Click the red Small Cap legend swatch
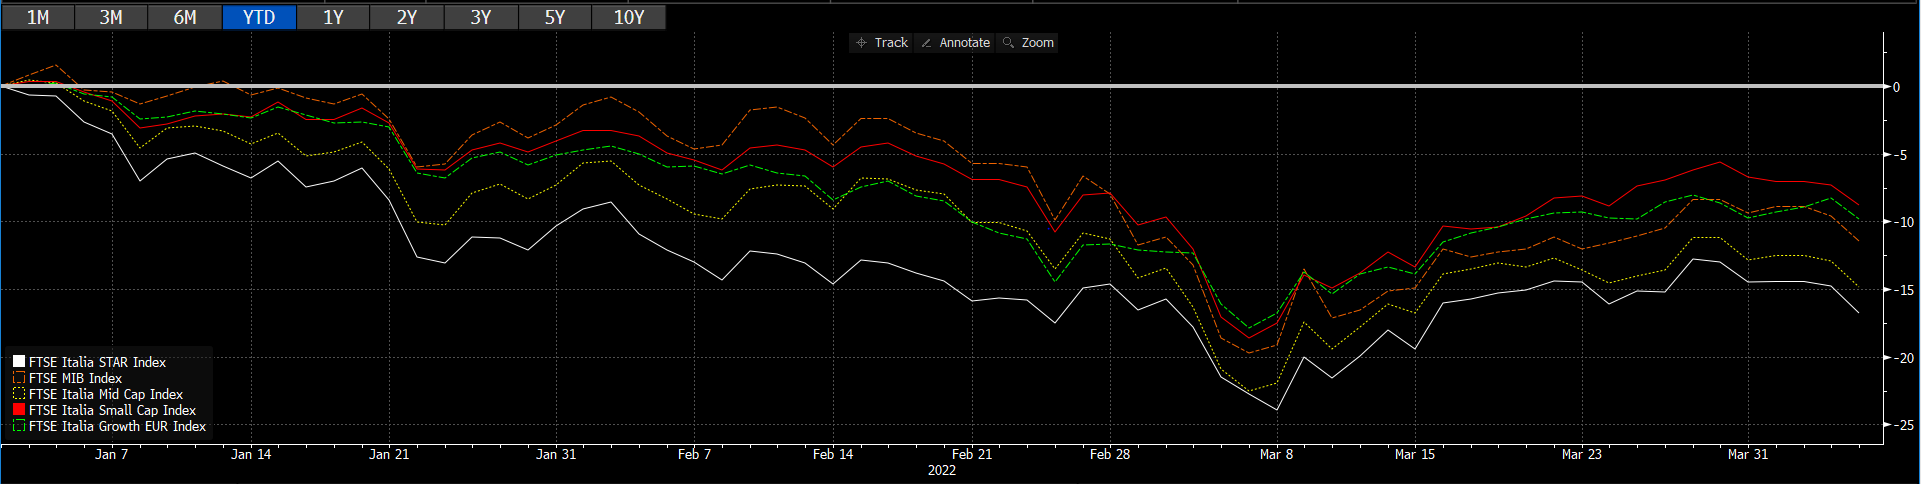The height and width of the screenshot is (484, 1921). (19, 410)
